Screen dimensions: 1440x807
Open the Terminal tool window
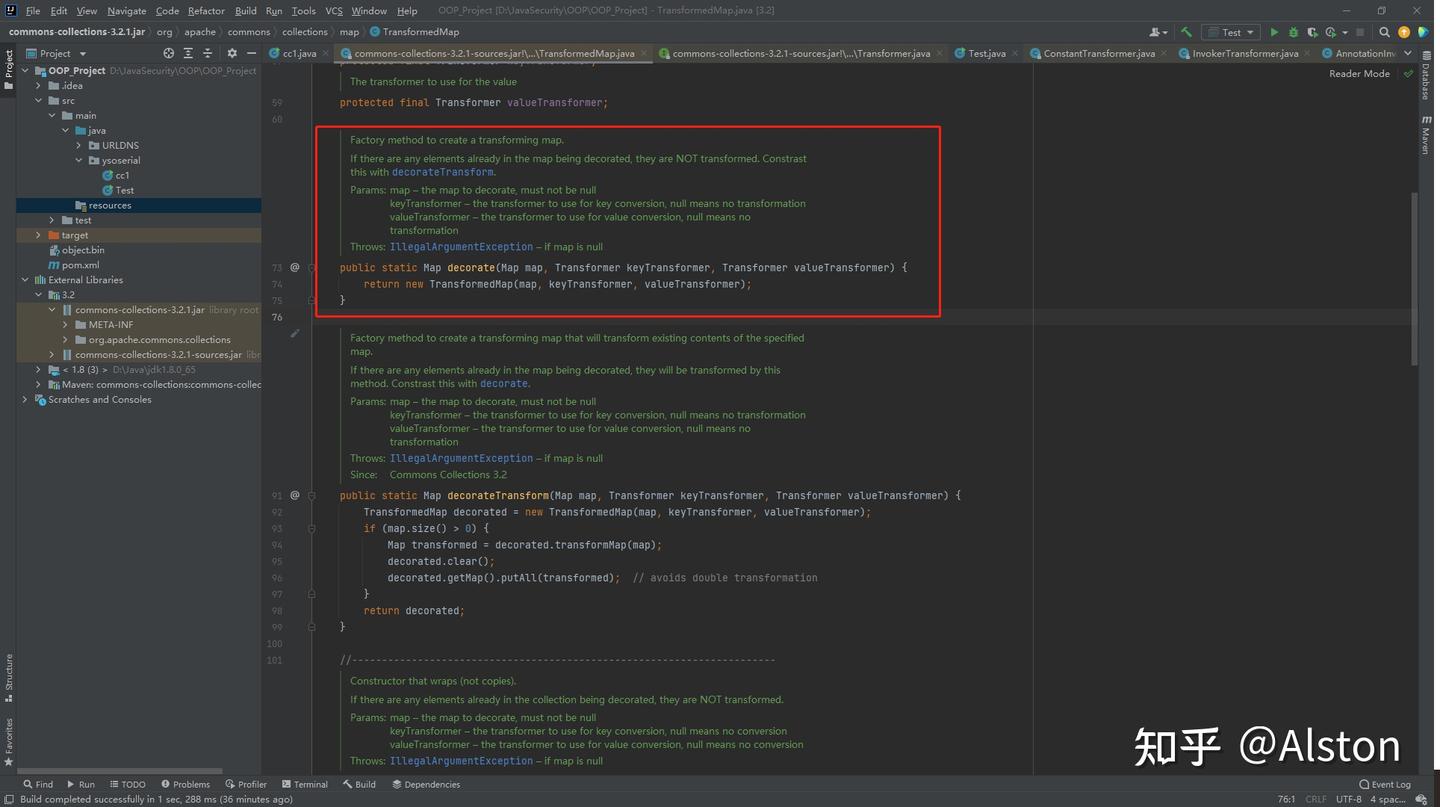pyautogui.click(x=305, y=785)
